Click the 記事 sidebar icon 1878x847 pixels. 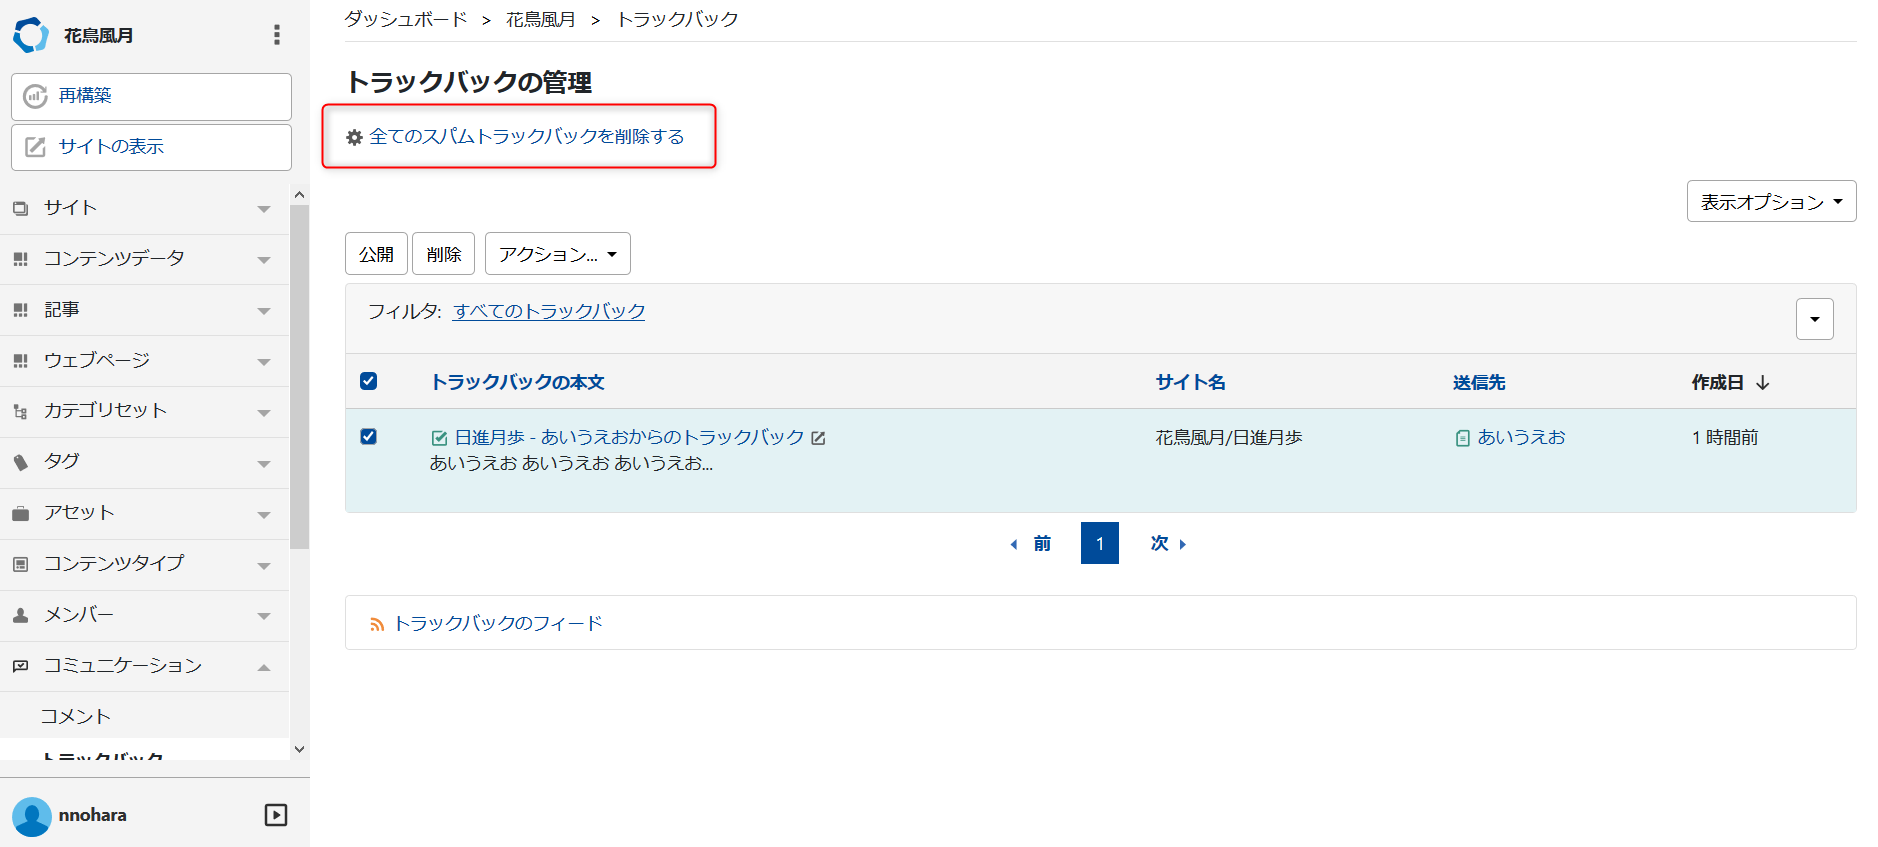pyautogui.click(x=20, y=310)
